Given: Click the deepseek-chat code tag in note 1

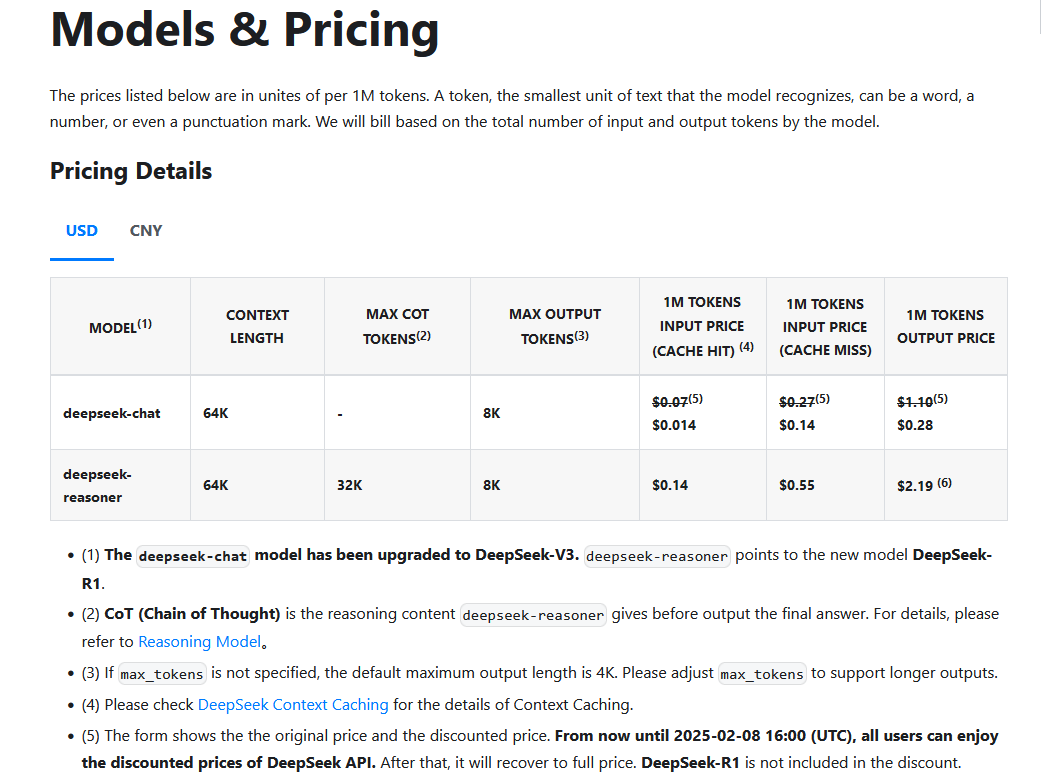Looking at the screenshot, I should tap(193, 556).
